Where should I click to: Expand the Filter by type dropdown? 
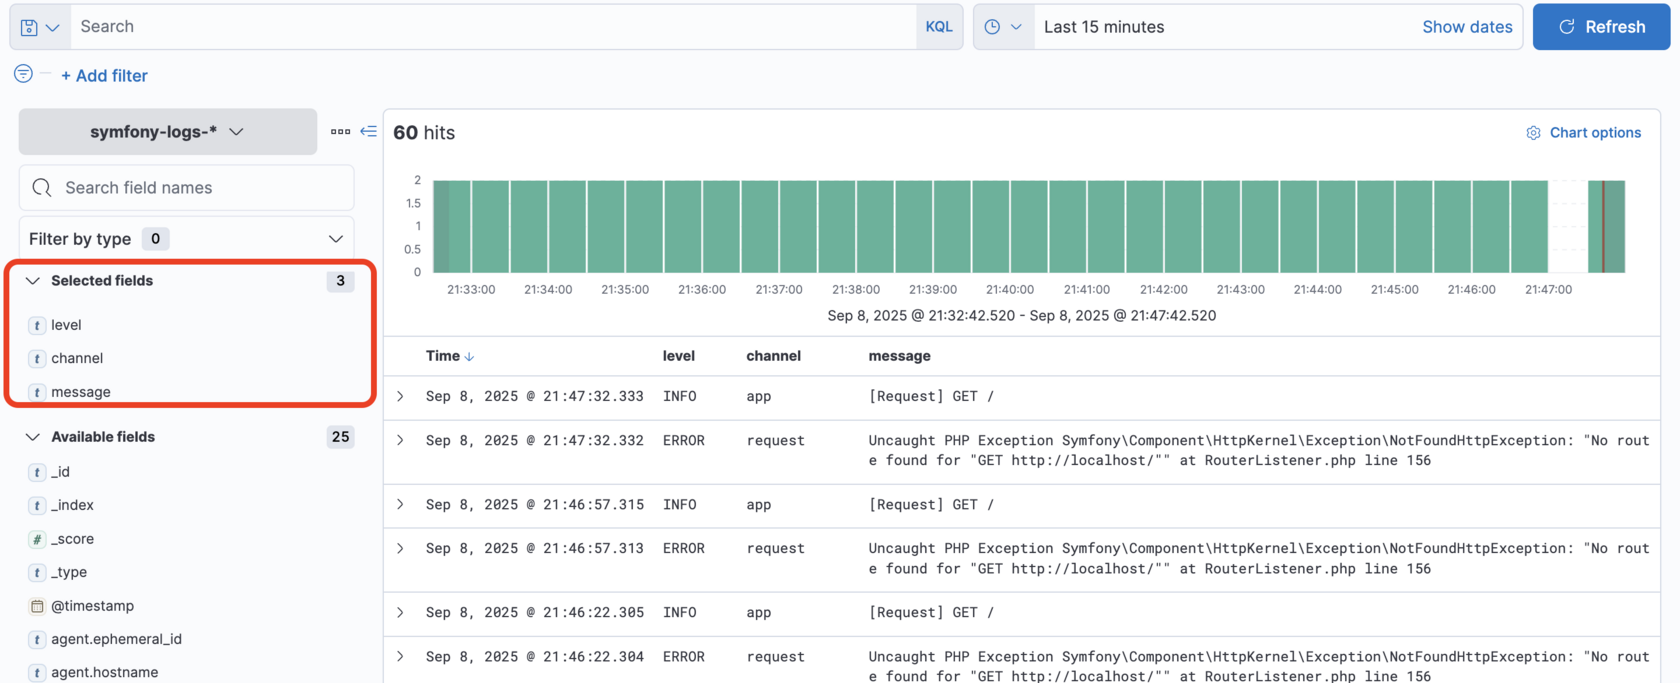[186, 239]
